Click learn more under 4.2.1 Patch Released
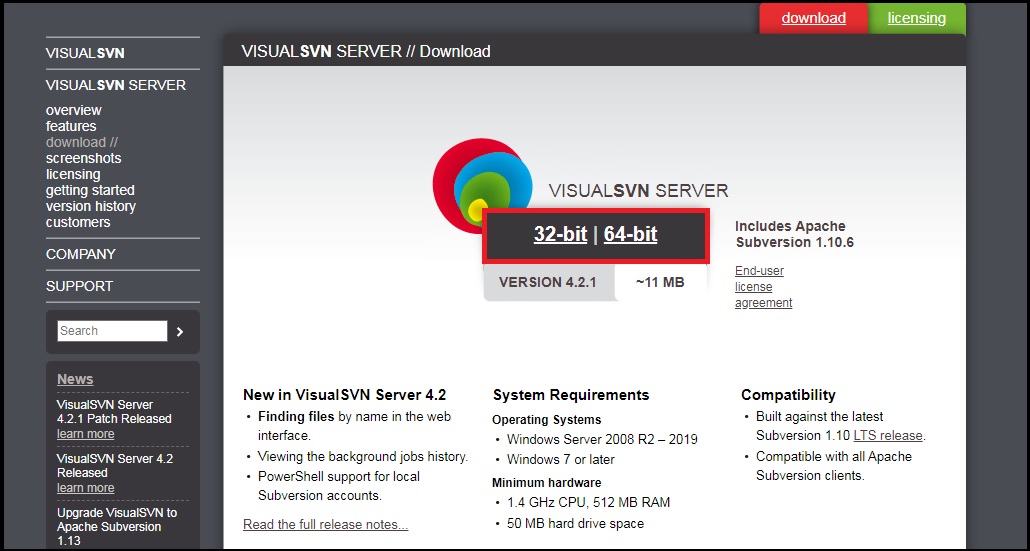Viewport: 1030px width, 551px height. (x=85, y=434)
